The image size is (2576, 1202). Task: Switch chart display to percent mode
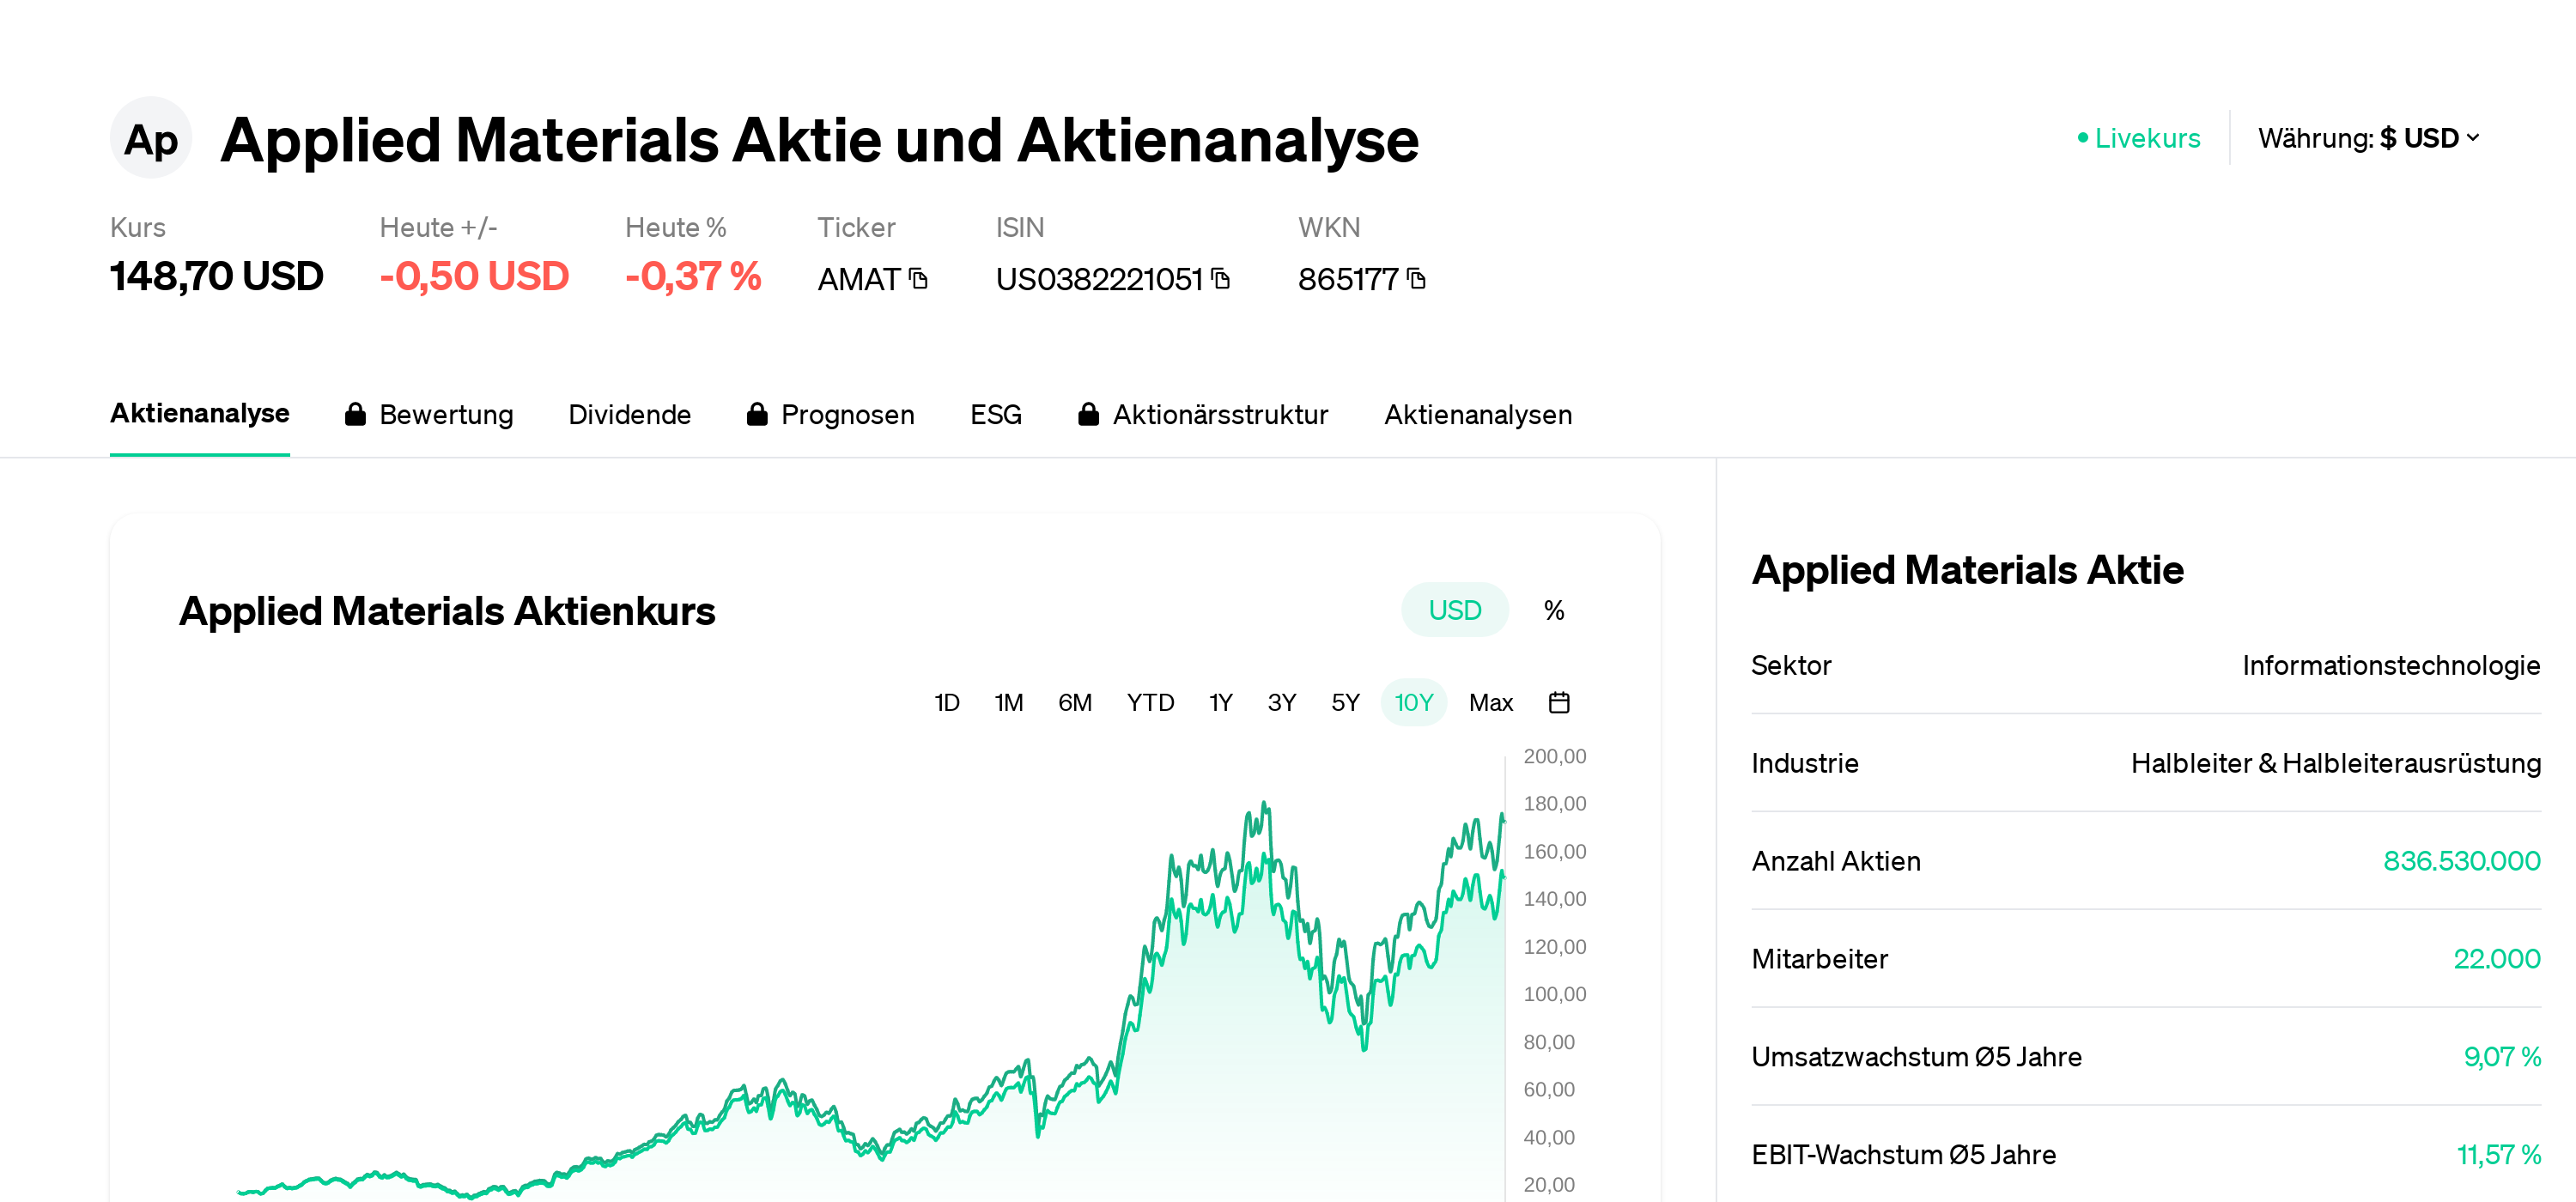[1553, 610]
